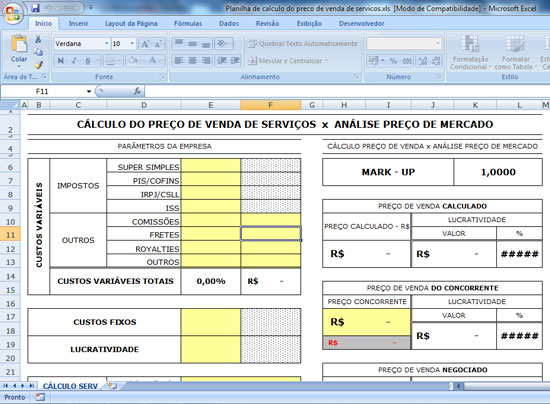Expand the Número group dialog launcher
The image size is (550, 404).
click(x=439, y=76)
